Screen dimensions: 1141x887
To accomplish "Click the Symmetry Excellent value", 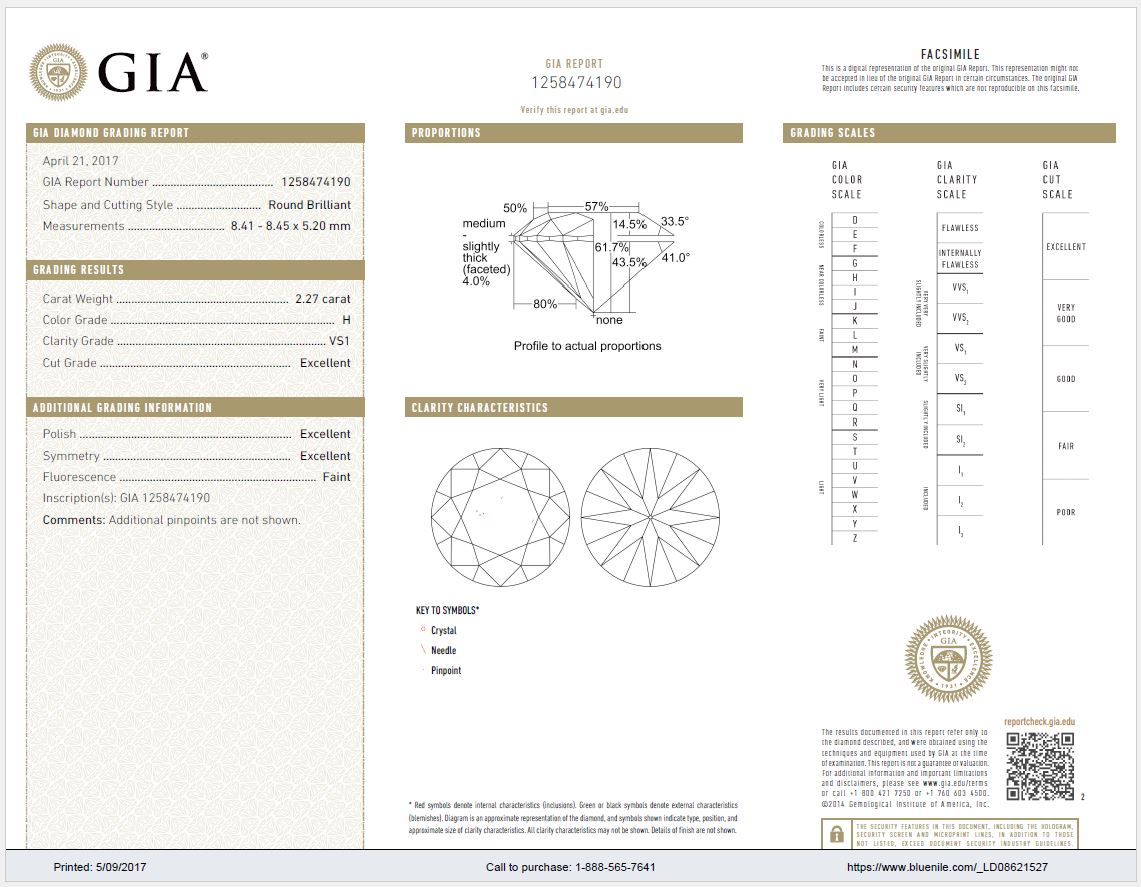I will coord(325,456).
